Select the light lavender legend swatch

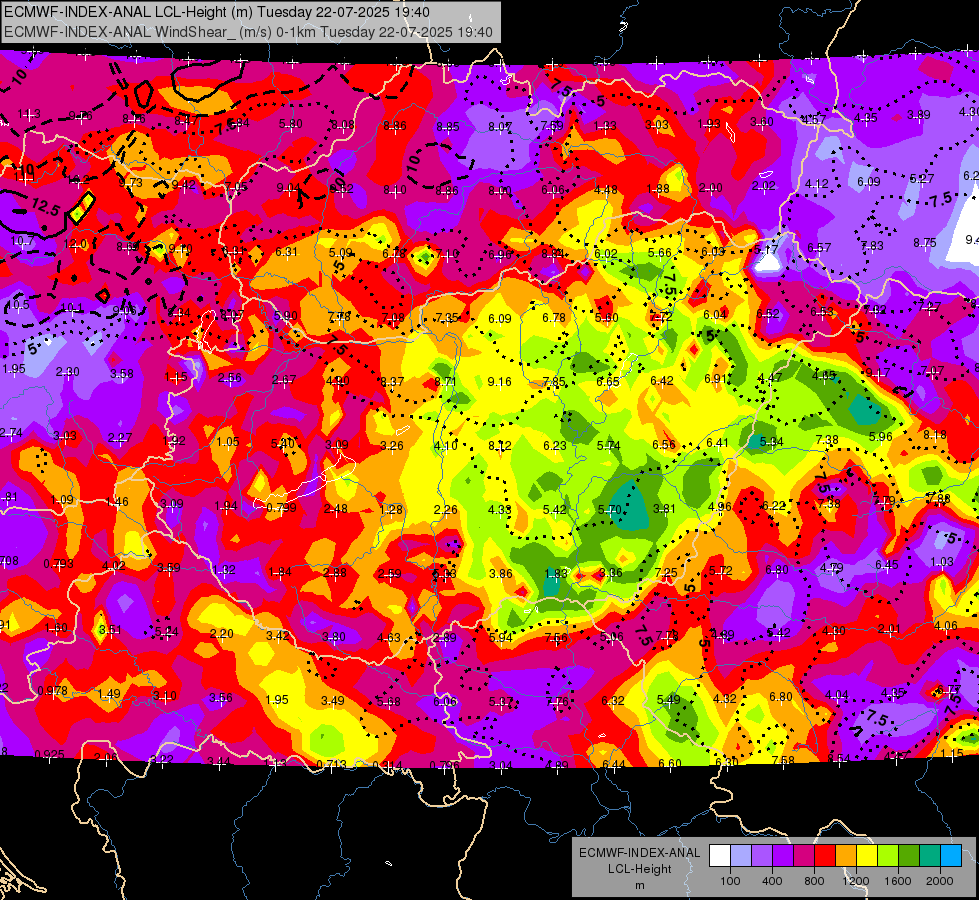[x=741, y=856]
